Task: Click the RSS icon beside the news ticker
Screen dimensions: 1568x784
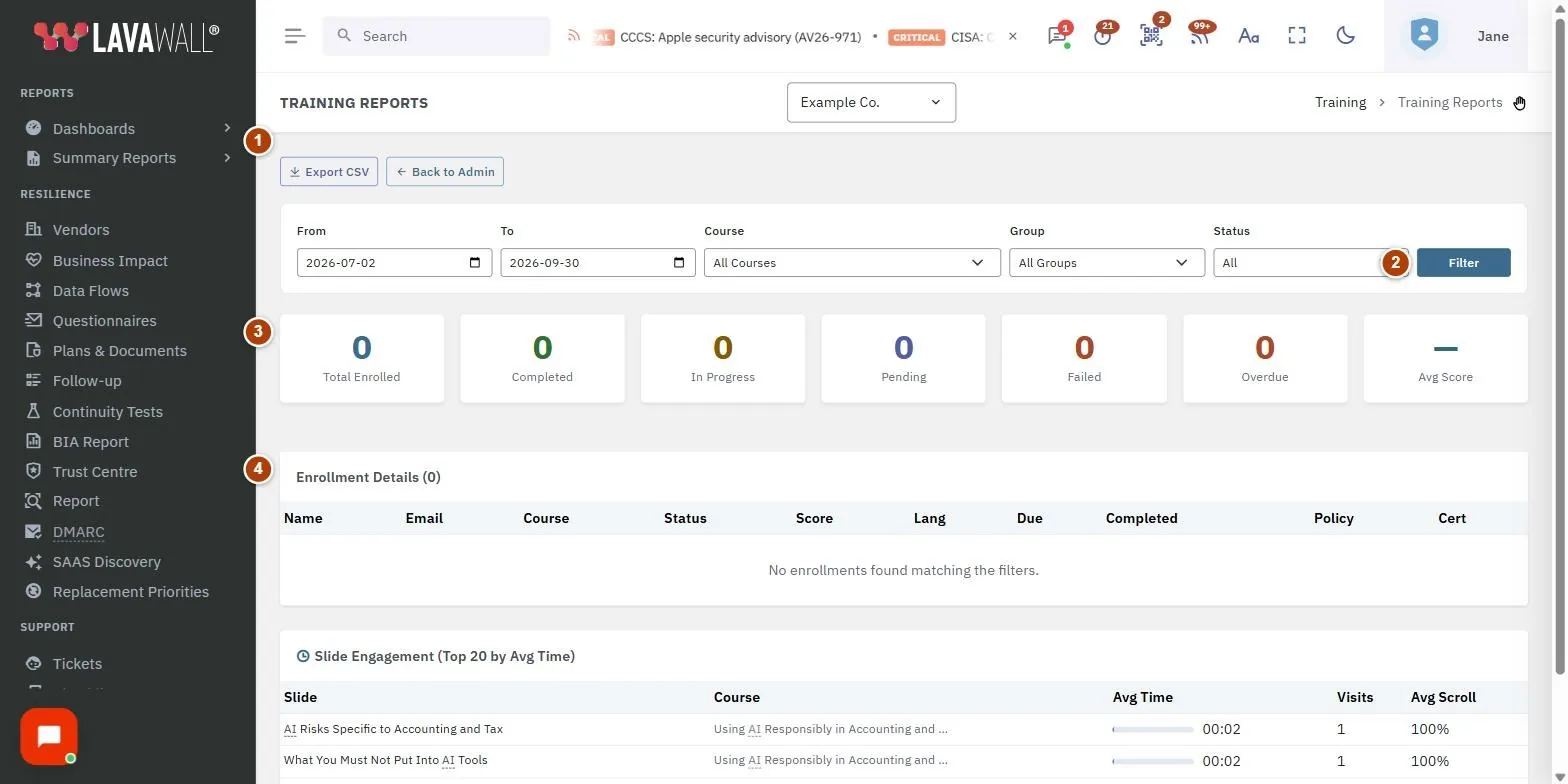Action: coord(574,36)
